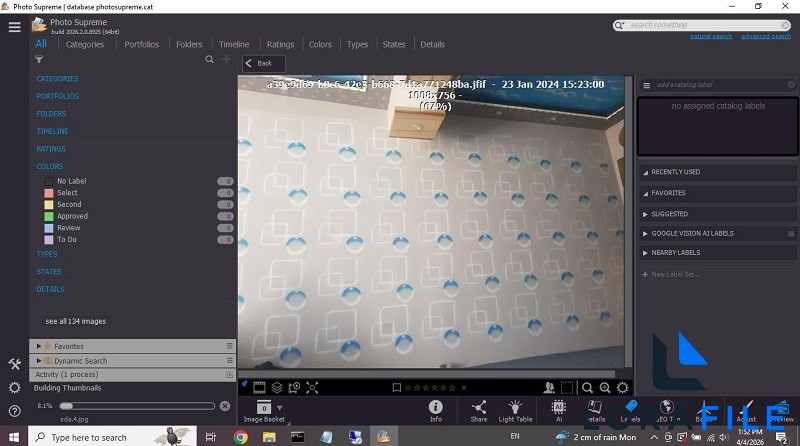Open the Windows Start menu
800x446 pixels.
click(14, 437)
